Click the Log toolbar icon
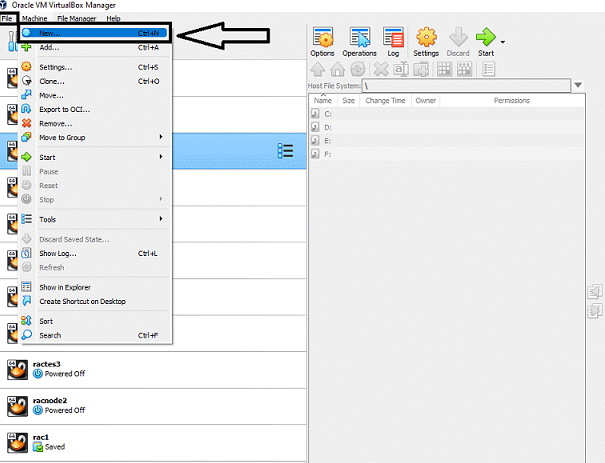605x463 pixels. coord(393,41)
